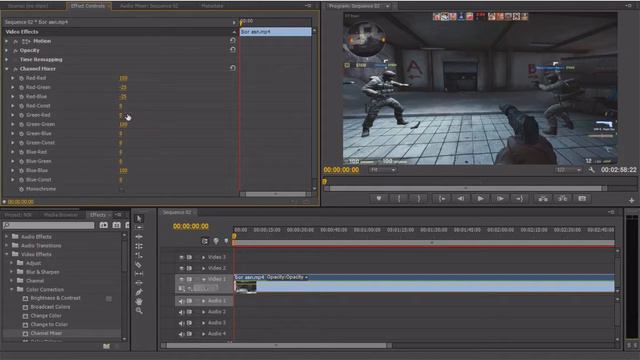Toggle Red-Red animation stopwatch

pos(21,78)
